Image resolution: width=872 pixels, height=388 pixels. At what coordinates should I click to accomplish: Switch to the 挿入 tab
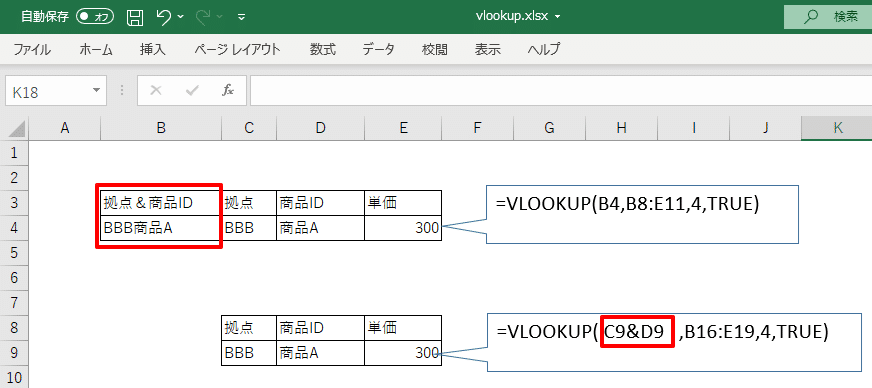click(x=153, y=50)
